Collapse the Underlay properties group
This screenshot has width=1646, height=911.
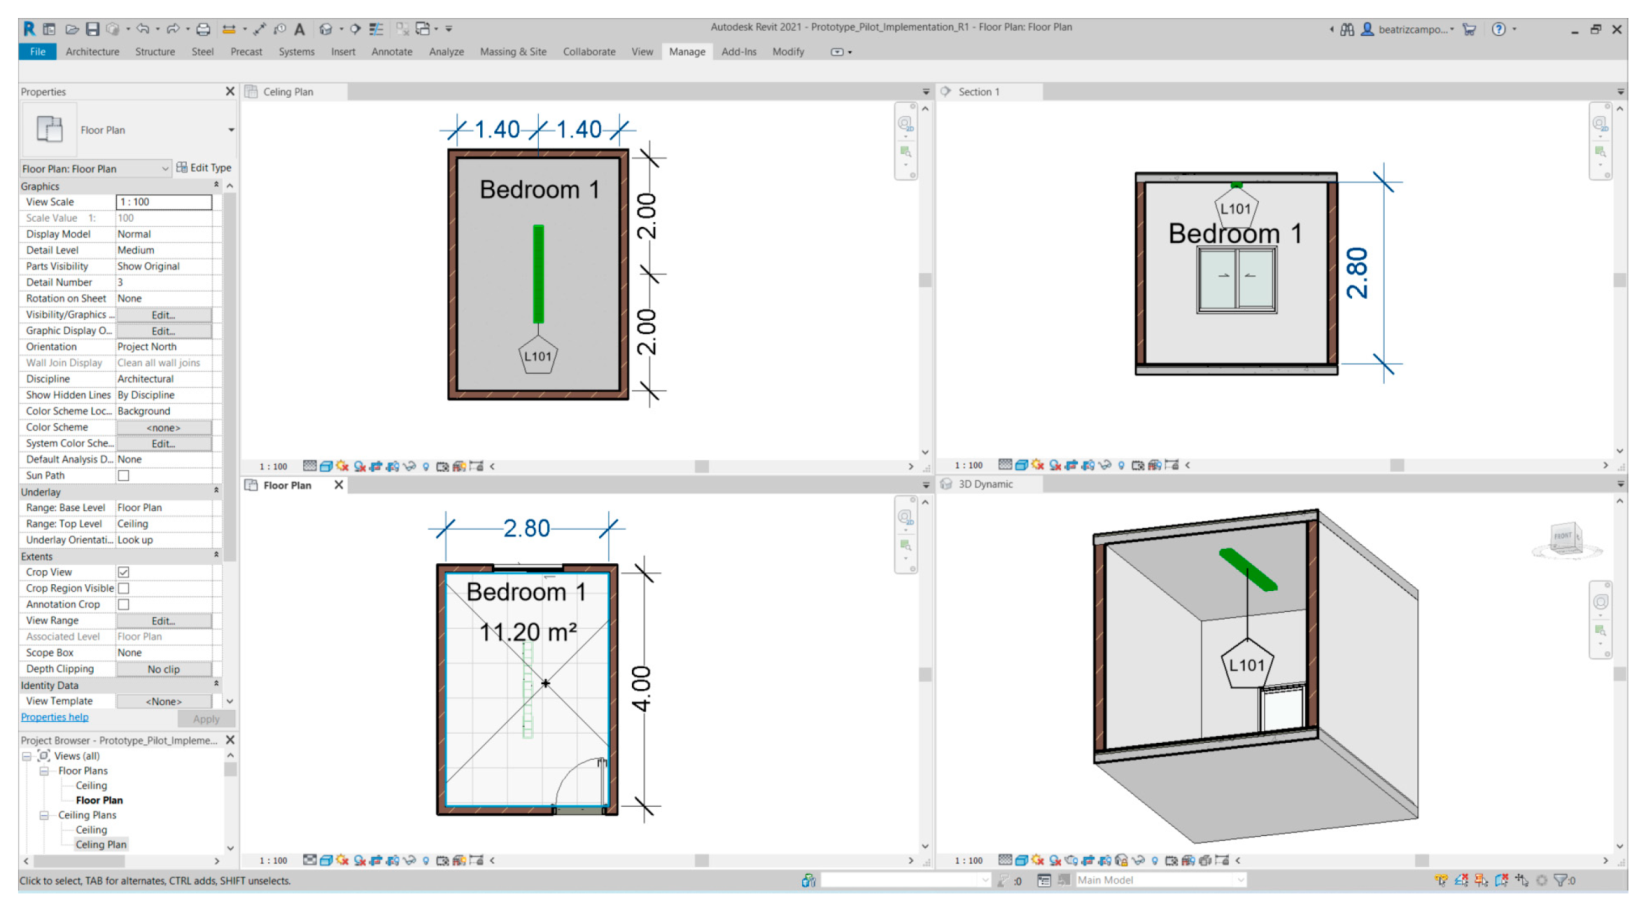point(216,492)
